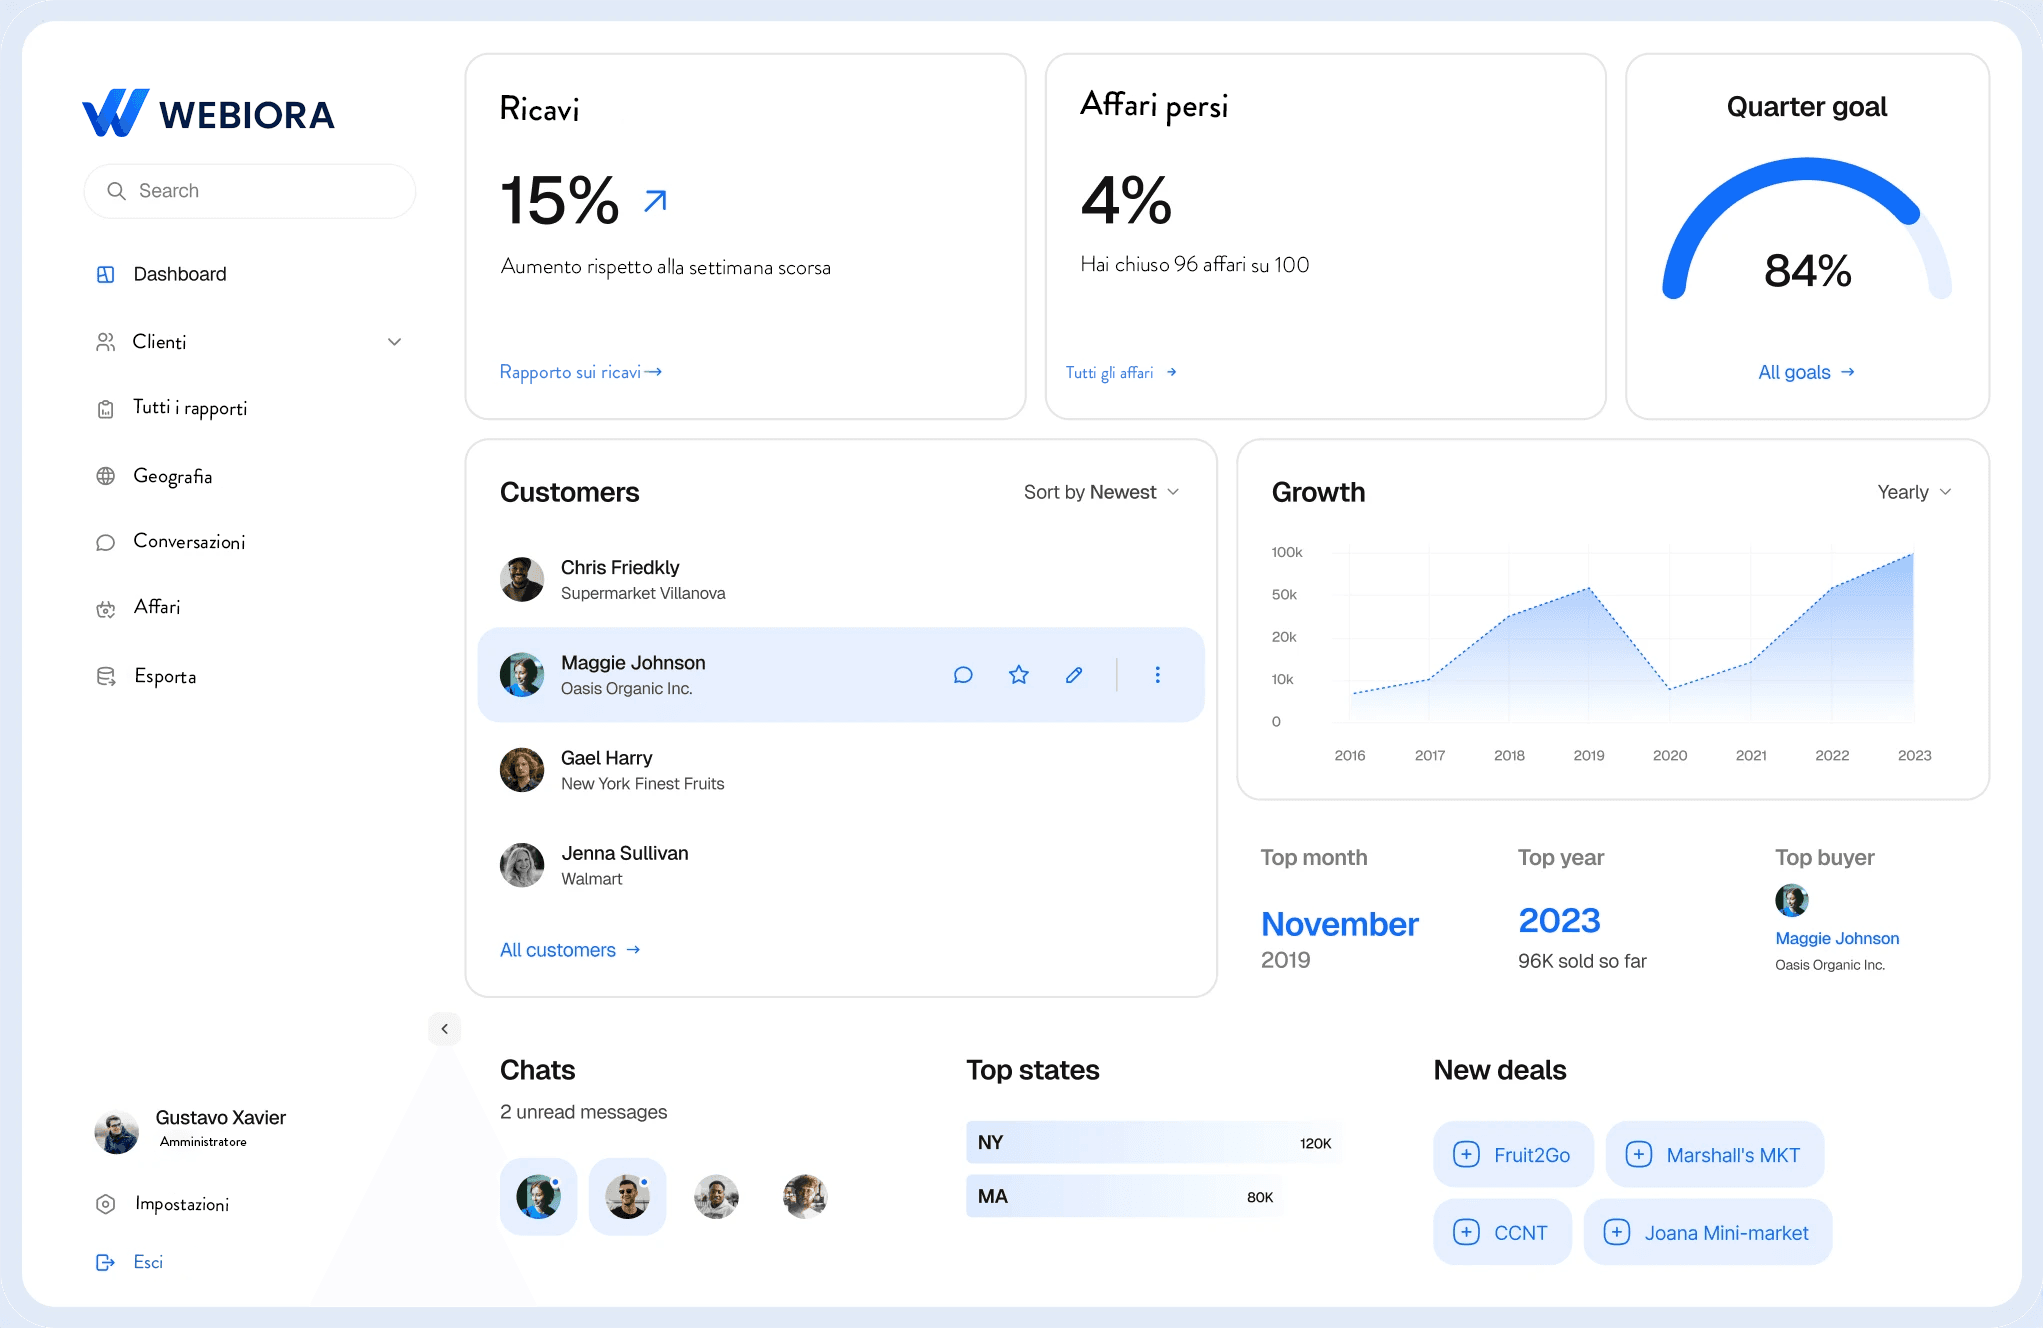Edit Maggie Johnson's customer details
The height and width of the screenshot is (1328, 2043).
[1074, 674]
